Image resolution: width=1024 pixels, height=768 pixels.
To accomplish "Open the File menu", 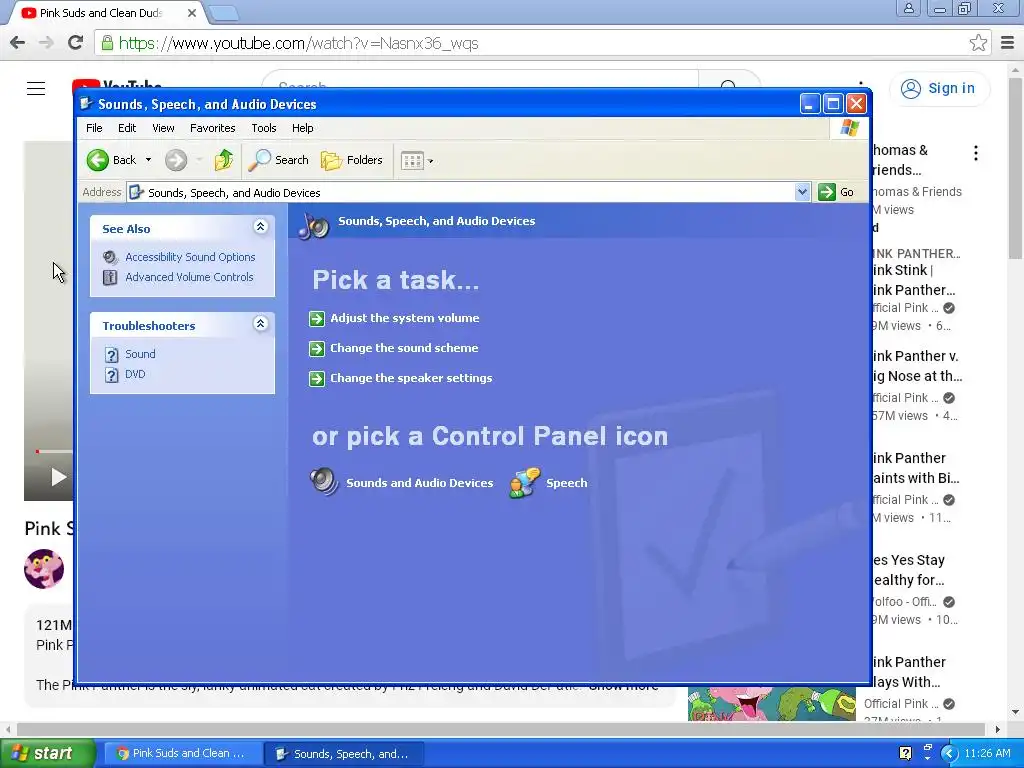I will (x=94, y=128).
